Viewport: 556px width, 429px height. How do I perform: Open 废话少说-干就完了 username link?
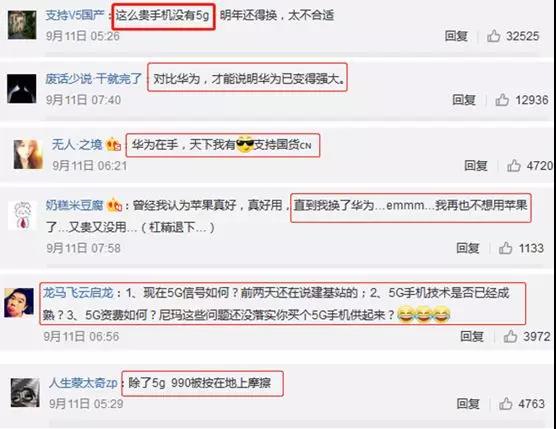[94, 79]
